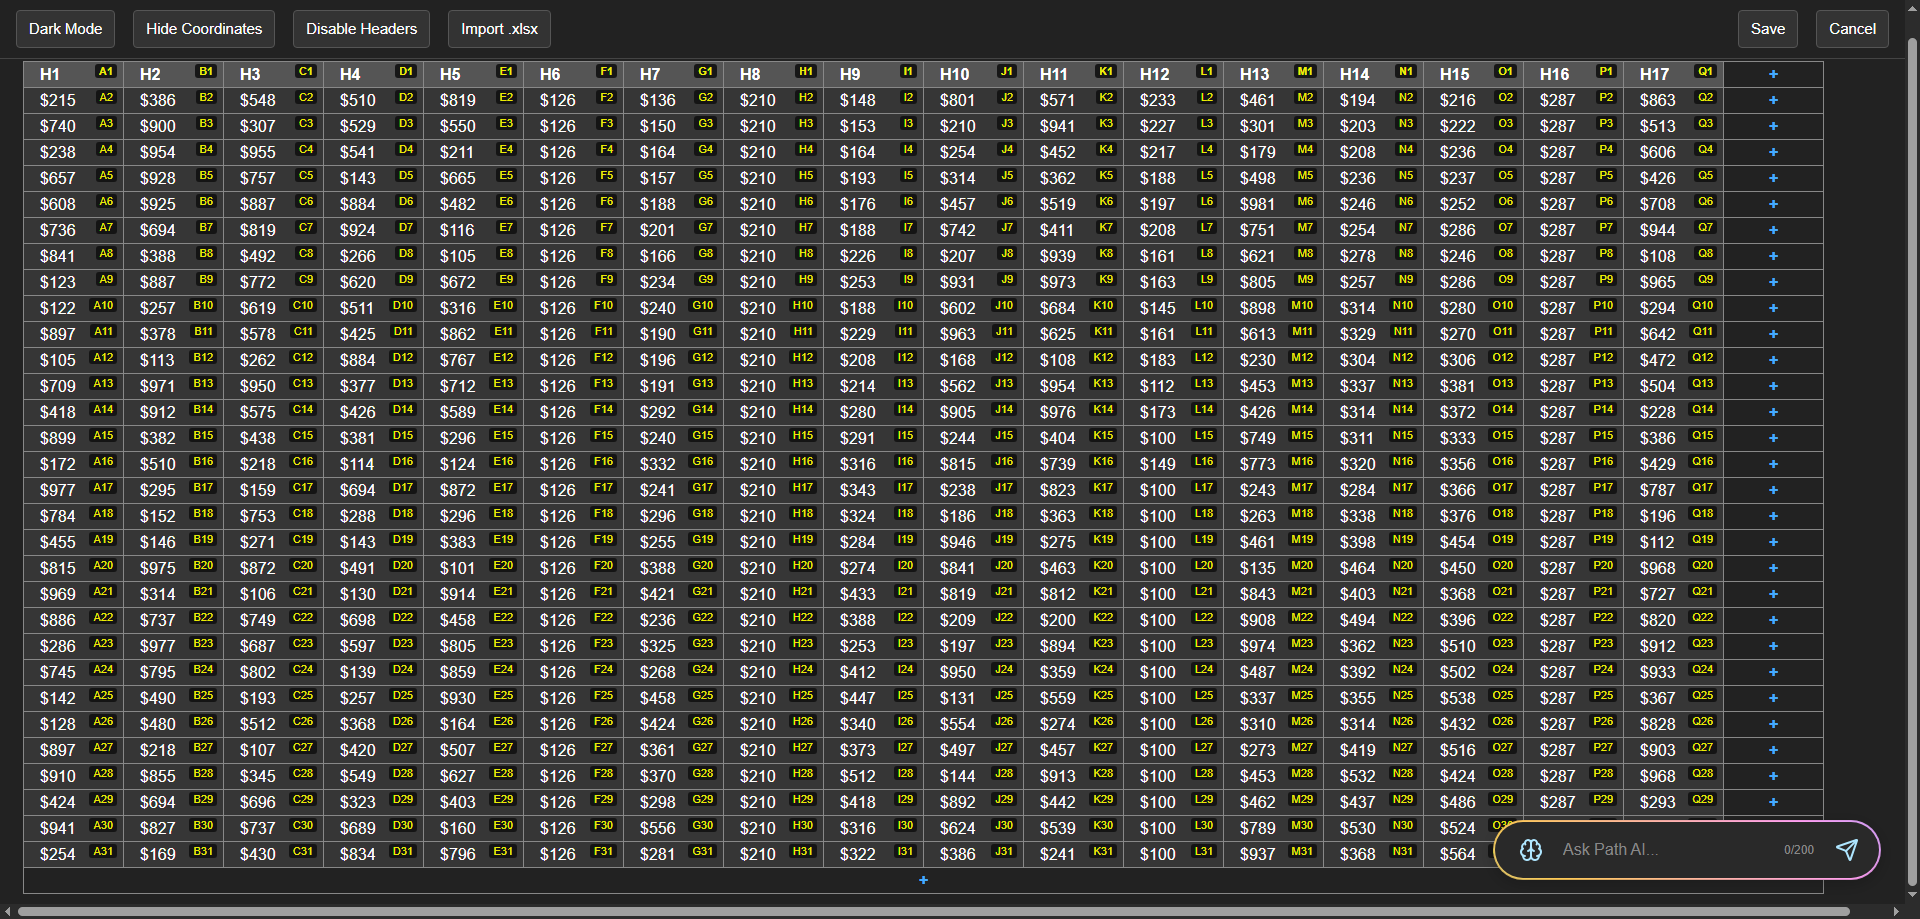Select cell Q7 with $944
This screenshot has width=1920, height=919.
(x=1673, y=230)
